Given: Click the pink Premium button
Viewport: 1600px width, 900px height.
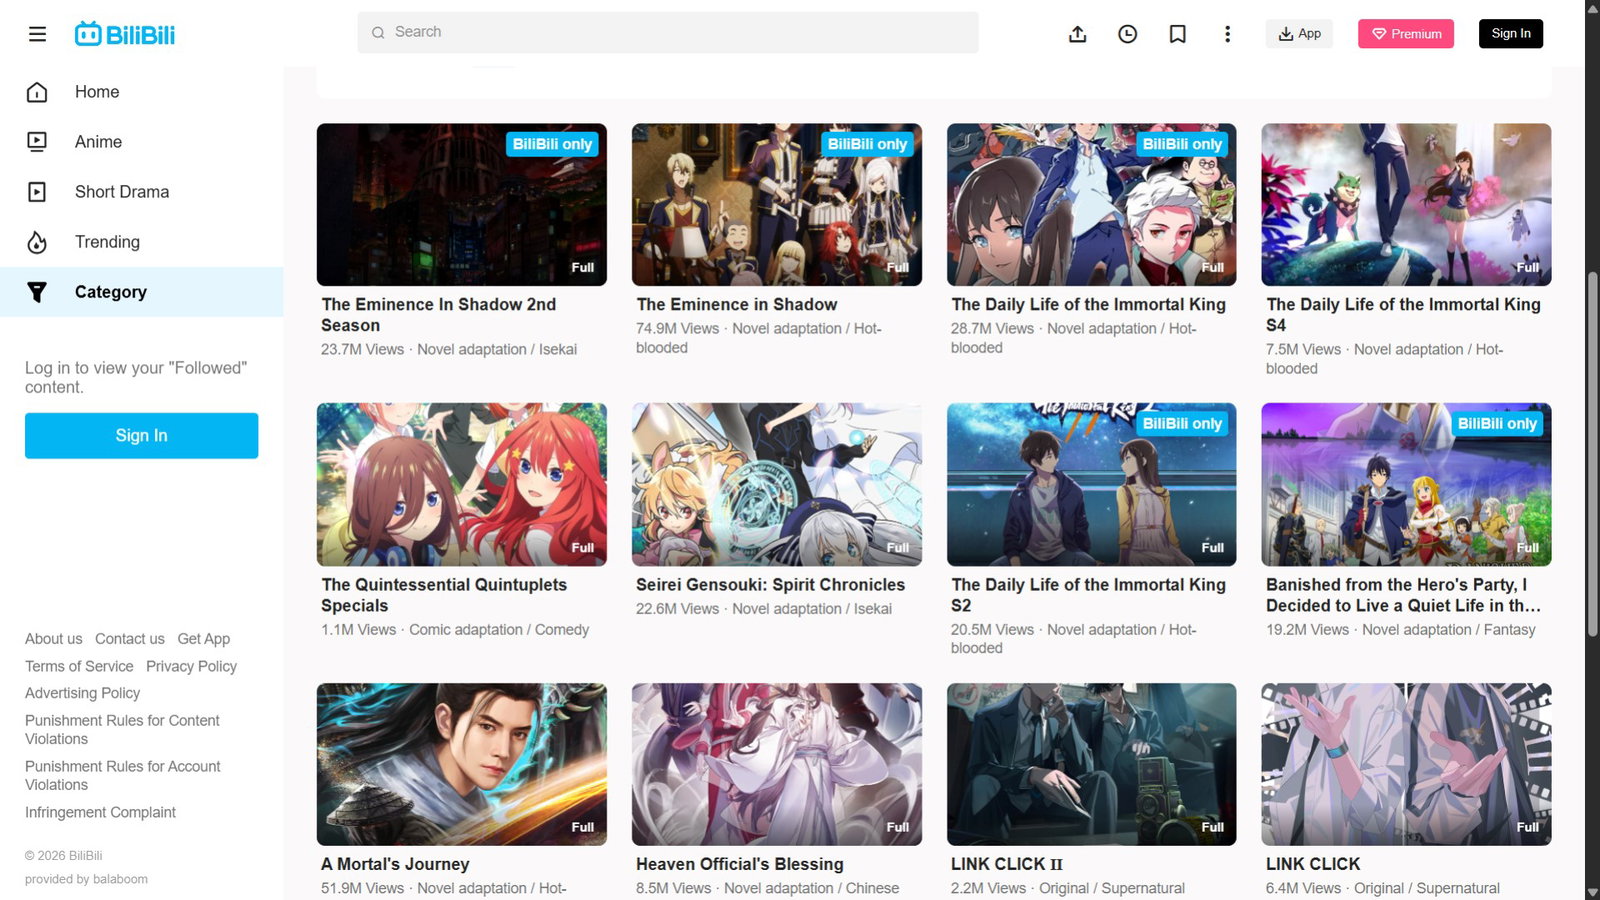Looking at the screenshot, I should (1405, 34).
